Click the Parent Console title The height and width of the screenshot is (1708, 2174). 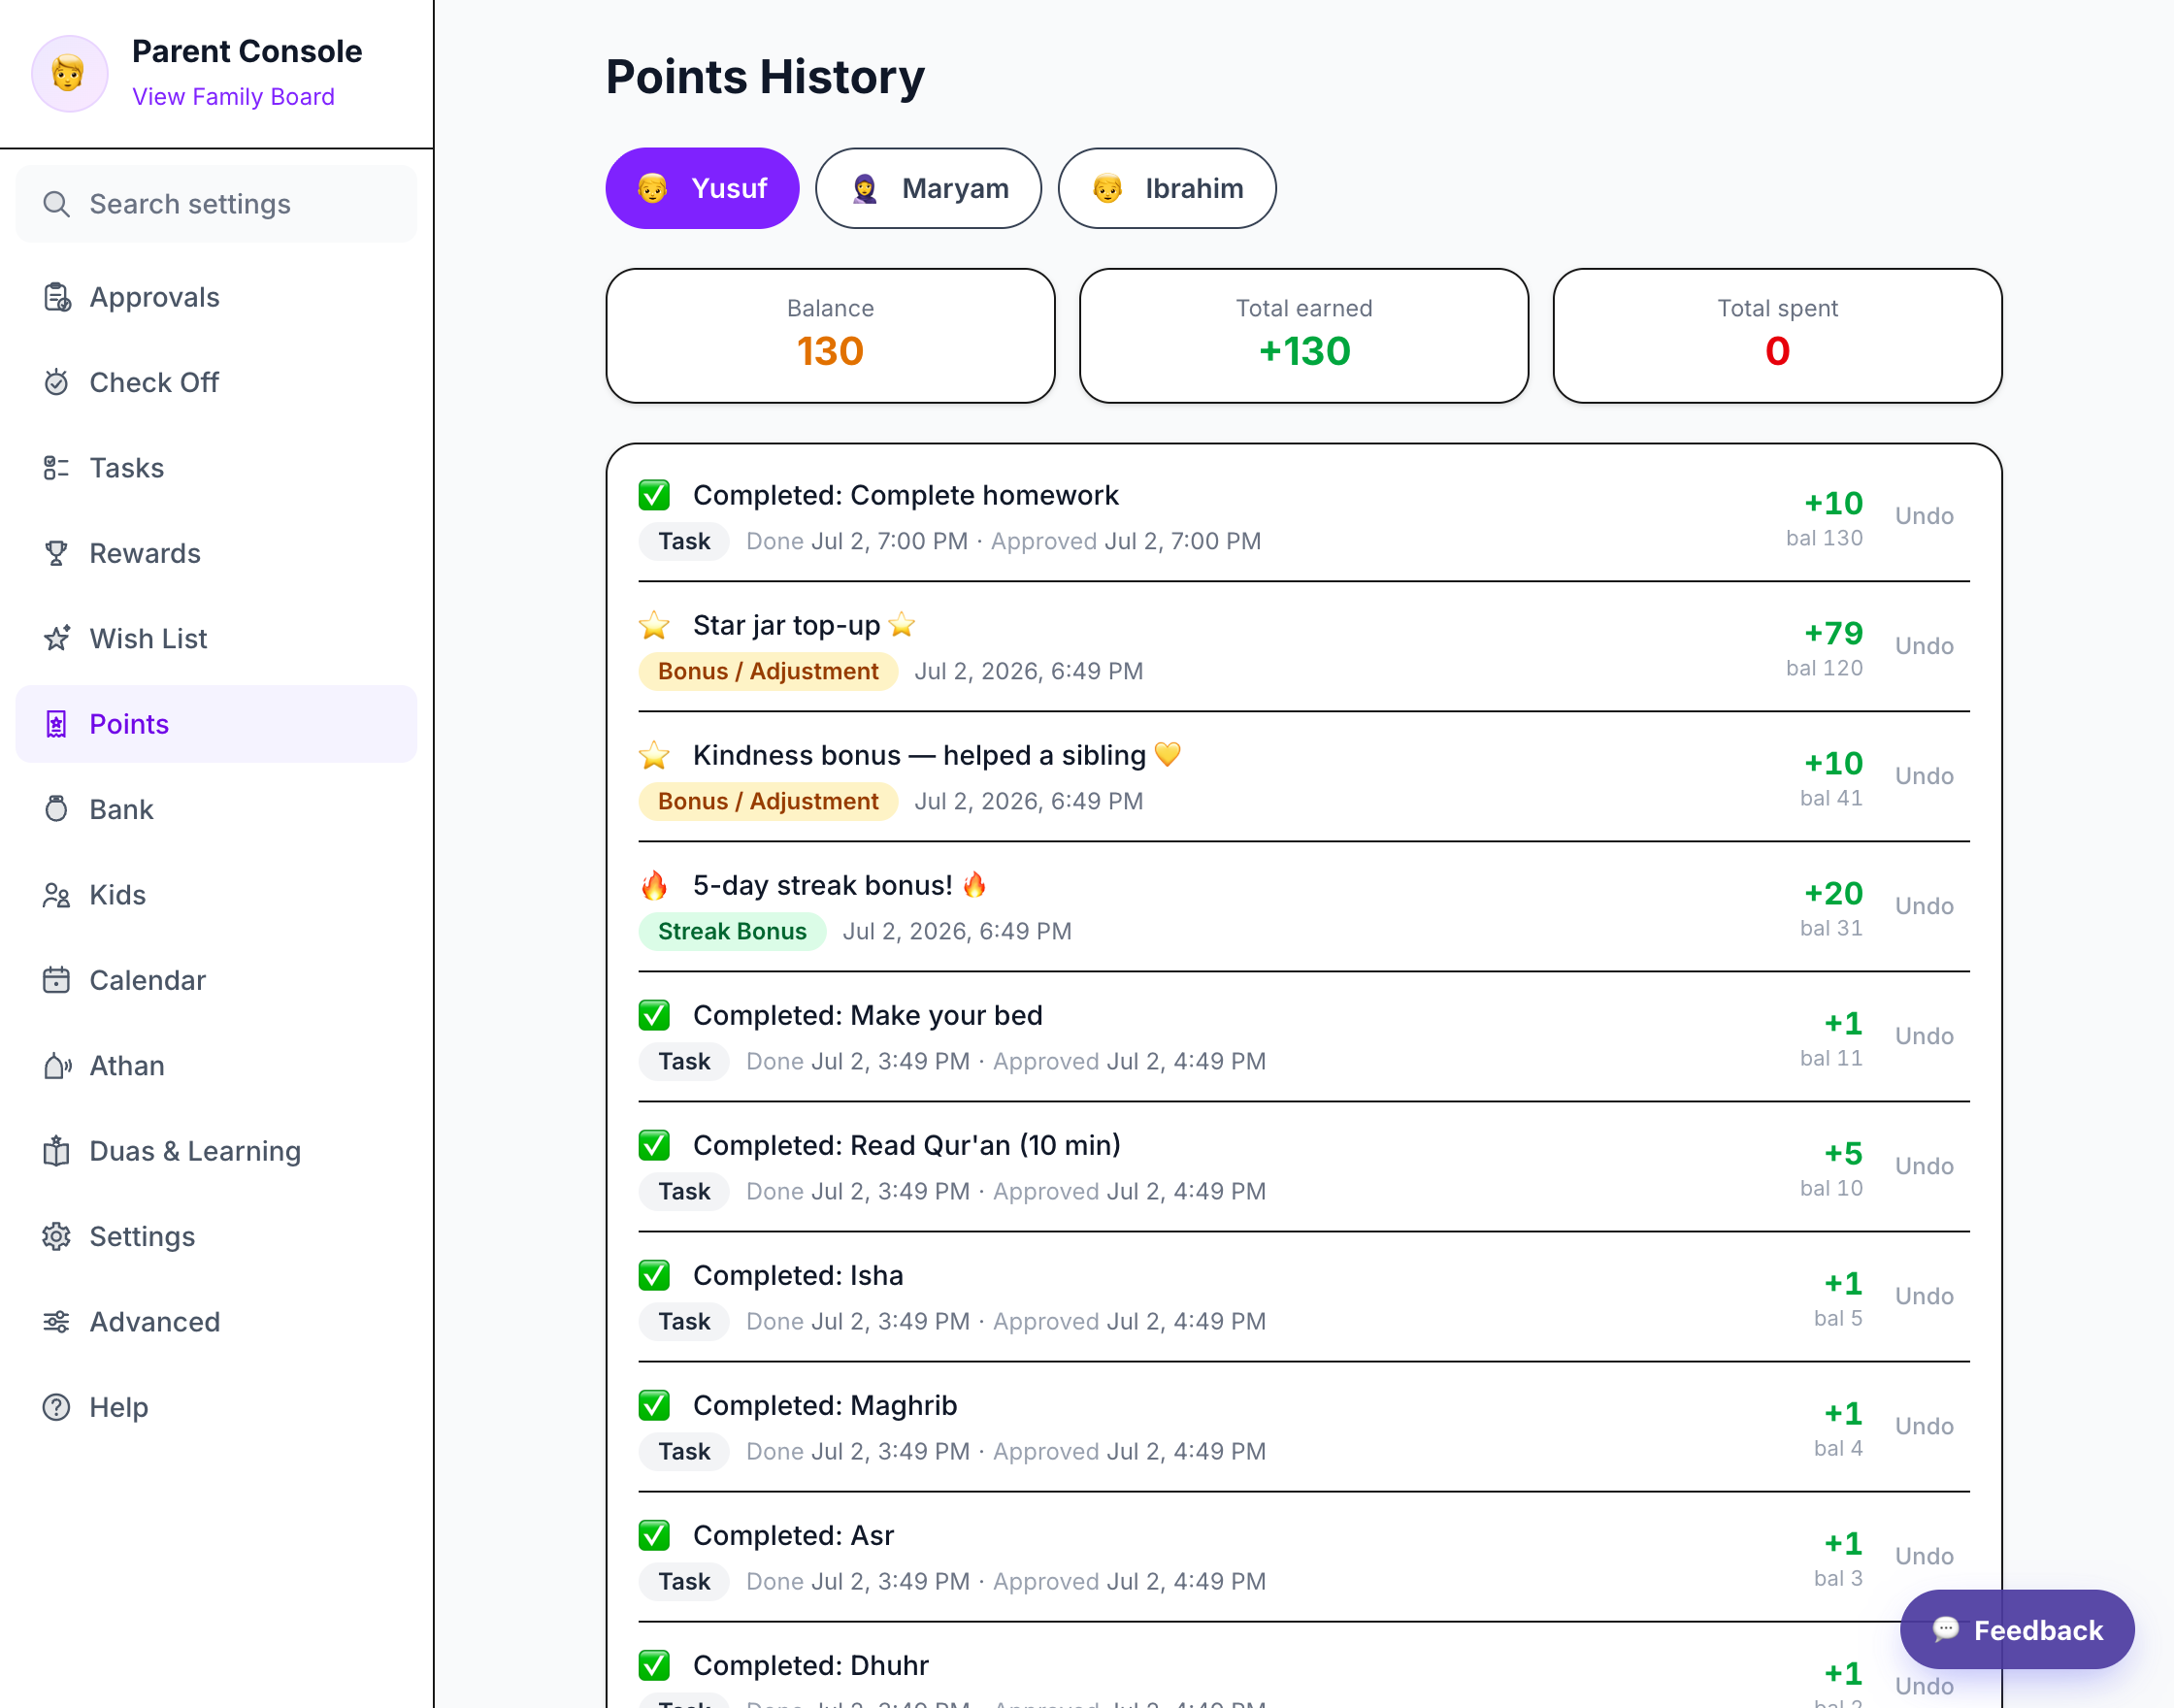(x=247, y=51)
